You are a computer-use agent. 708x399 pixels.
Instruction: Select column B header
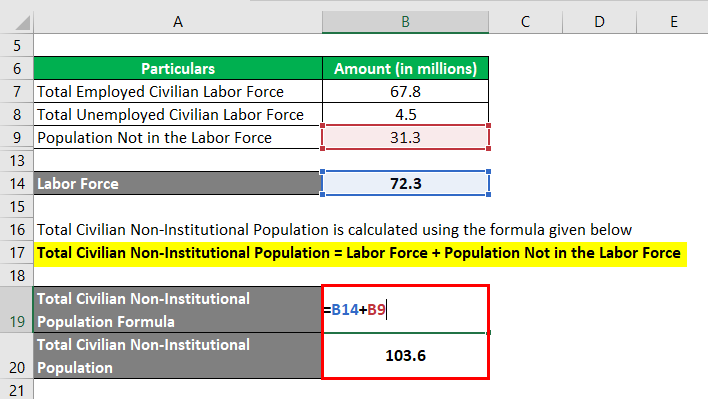405,22
